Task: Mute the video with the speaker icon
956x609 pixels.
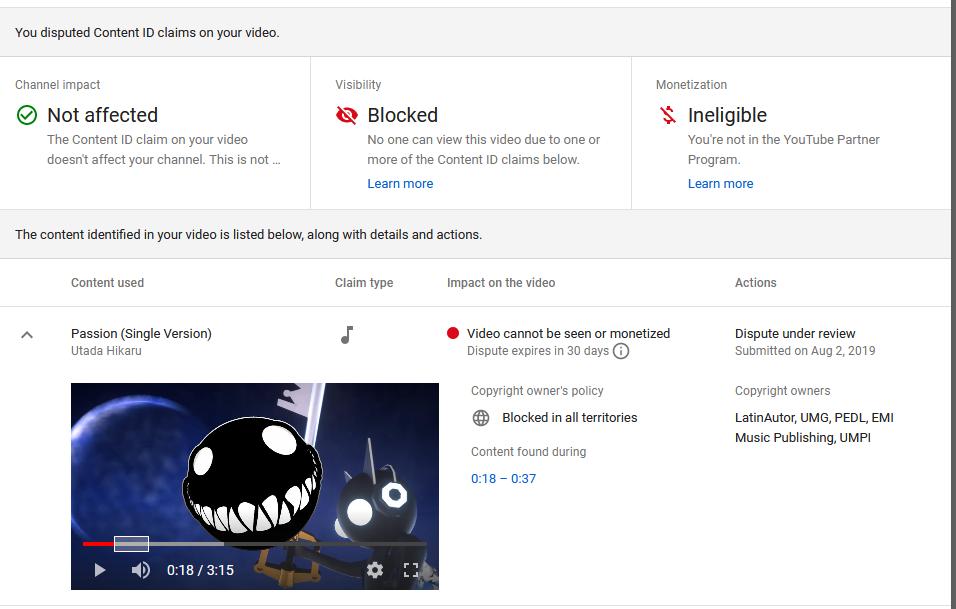Action: 141,570
